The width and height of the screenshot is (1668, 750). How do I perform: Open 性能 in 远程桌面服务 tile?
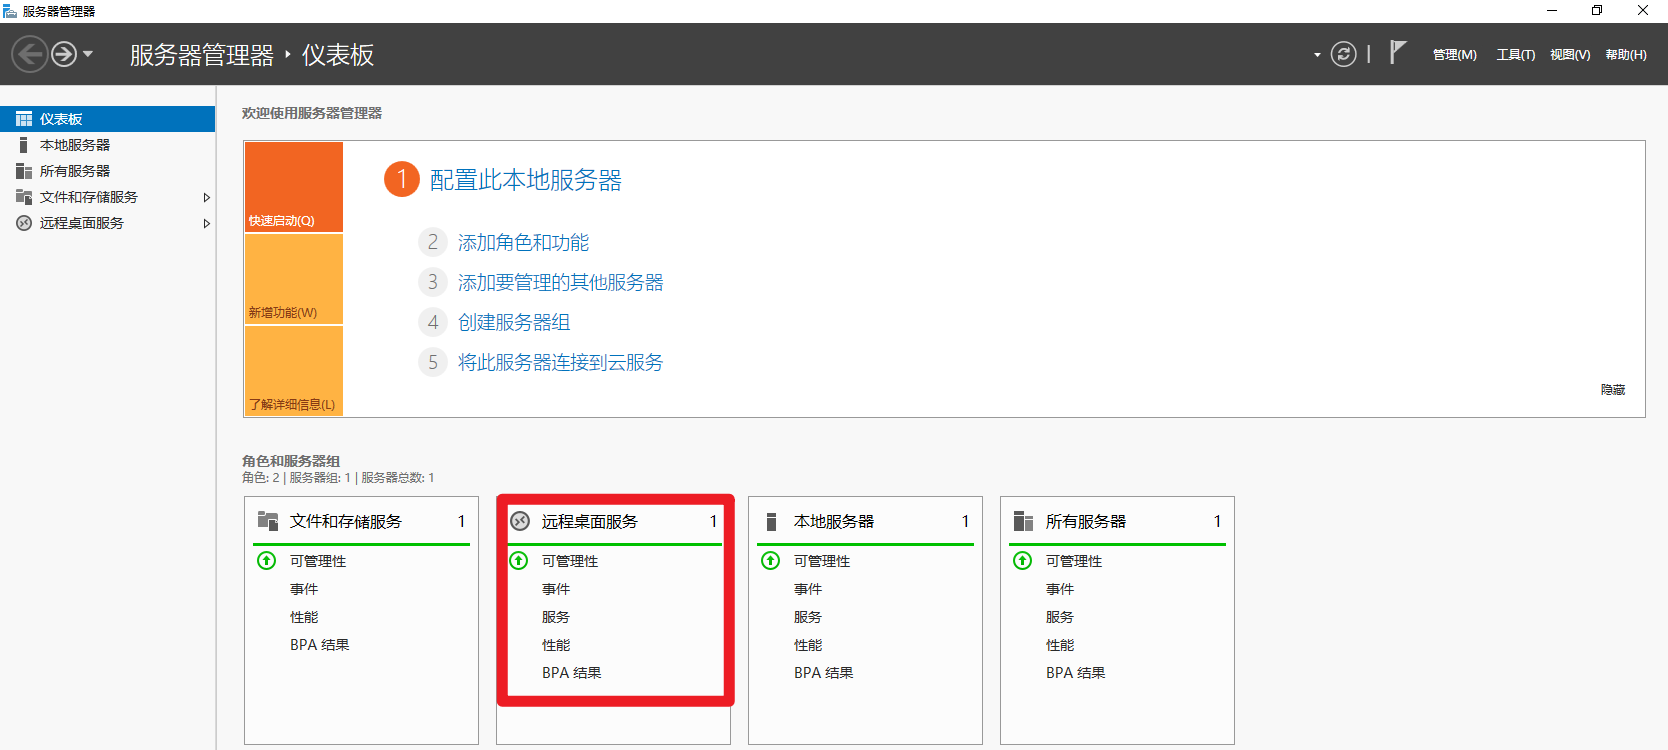pos(556,645)
